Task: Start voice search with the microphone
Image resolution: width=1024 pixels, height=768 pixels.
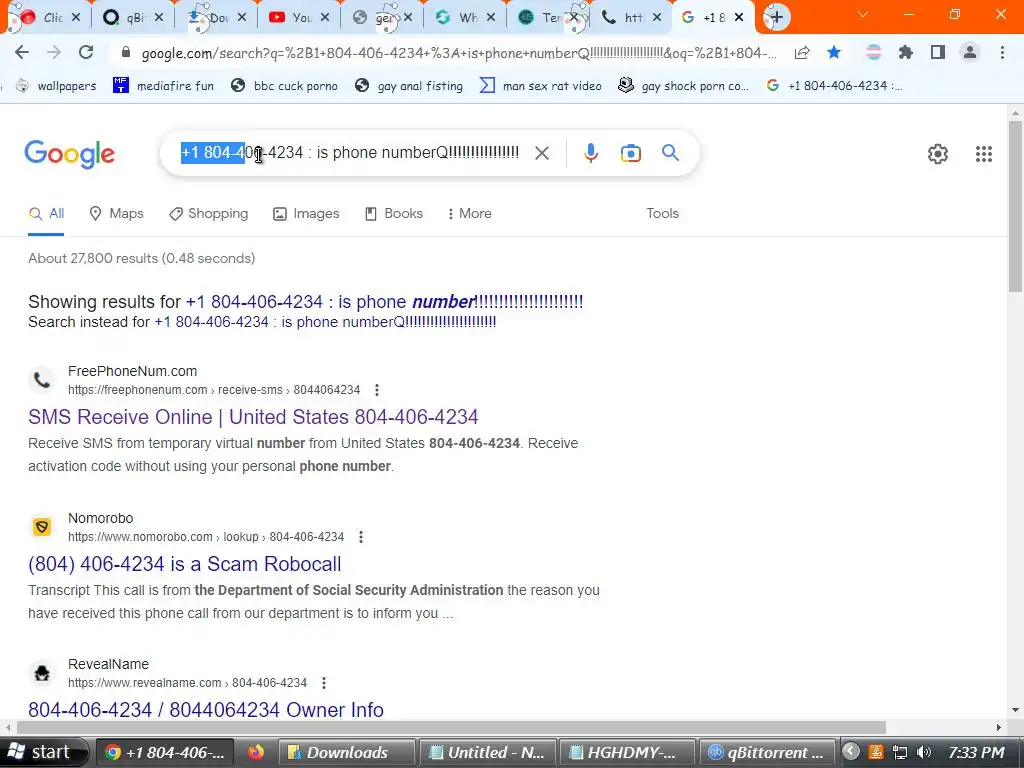Action: pos(590,153)
